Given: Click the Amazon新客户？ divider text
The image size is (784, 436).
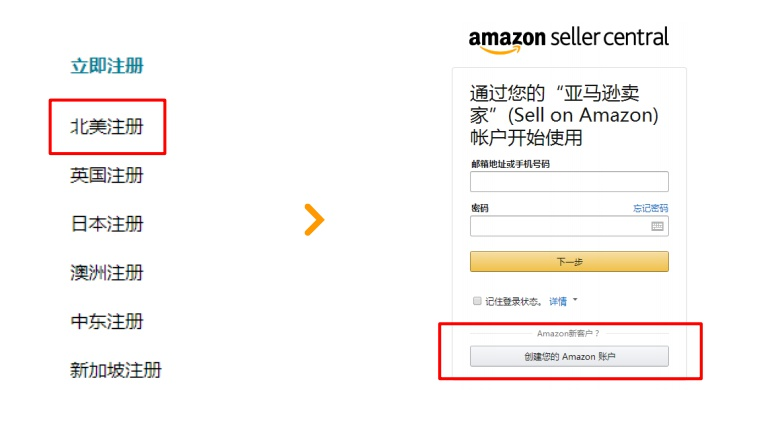Looking at the screenshot, I should coord(568,333).
